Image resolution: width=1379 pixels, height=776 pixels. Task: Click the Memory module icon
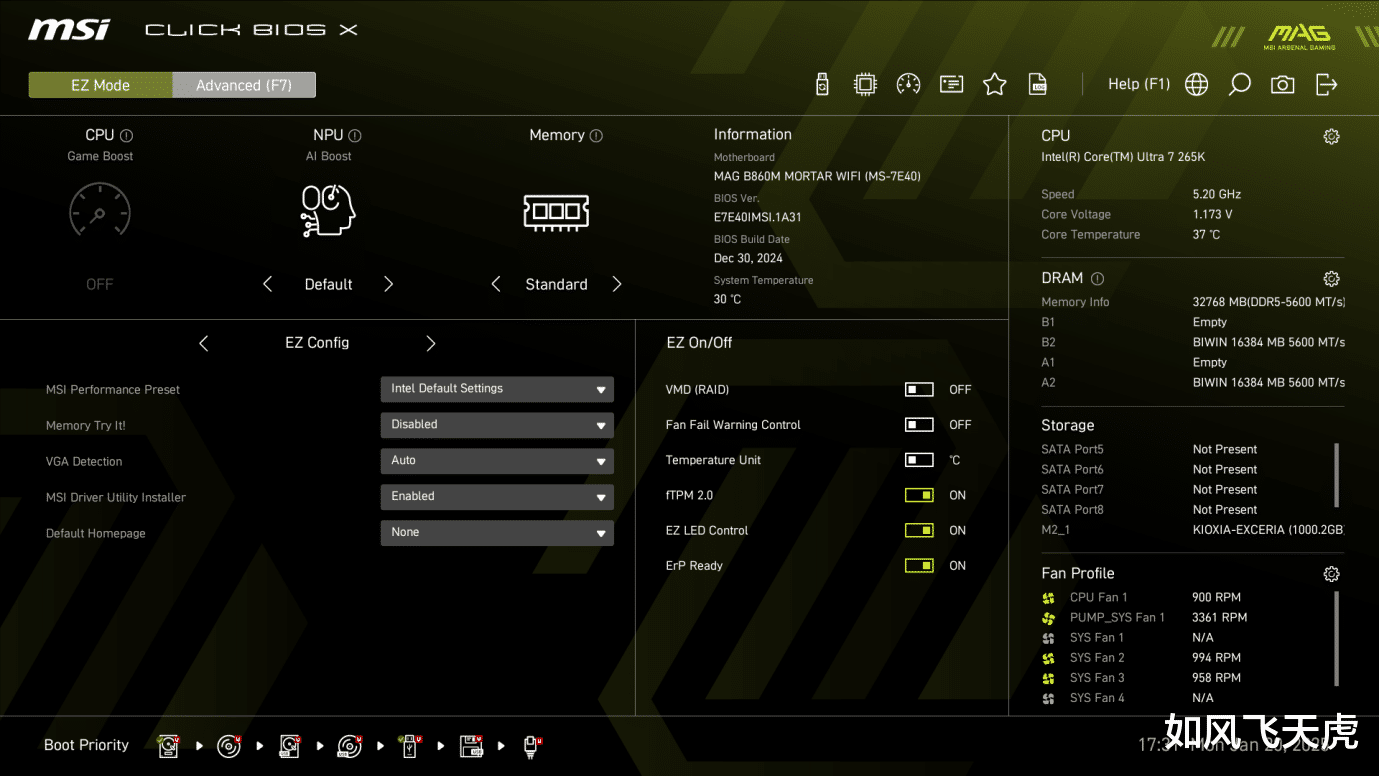point(556,211)
